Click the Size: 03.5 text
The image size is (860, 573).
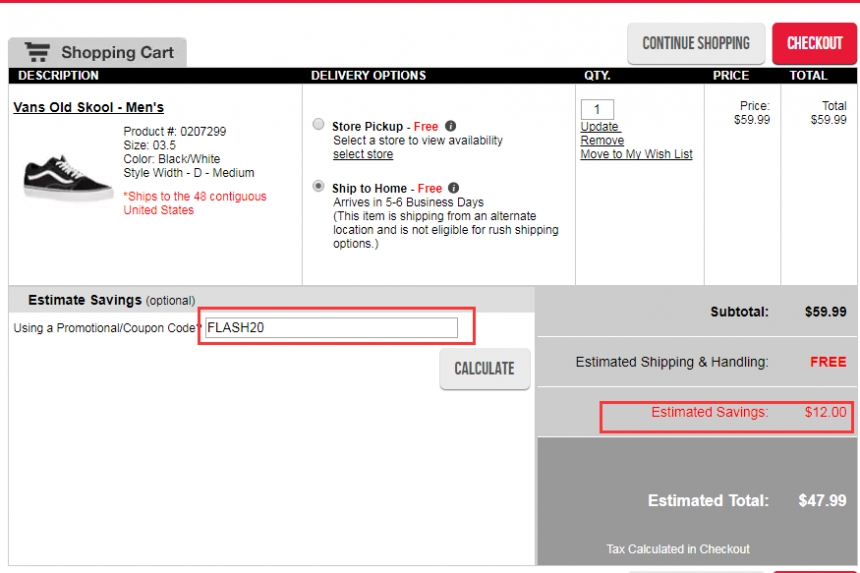tap(149, 145)
